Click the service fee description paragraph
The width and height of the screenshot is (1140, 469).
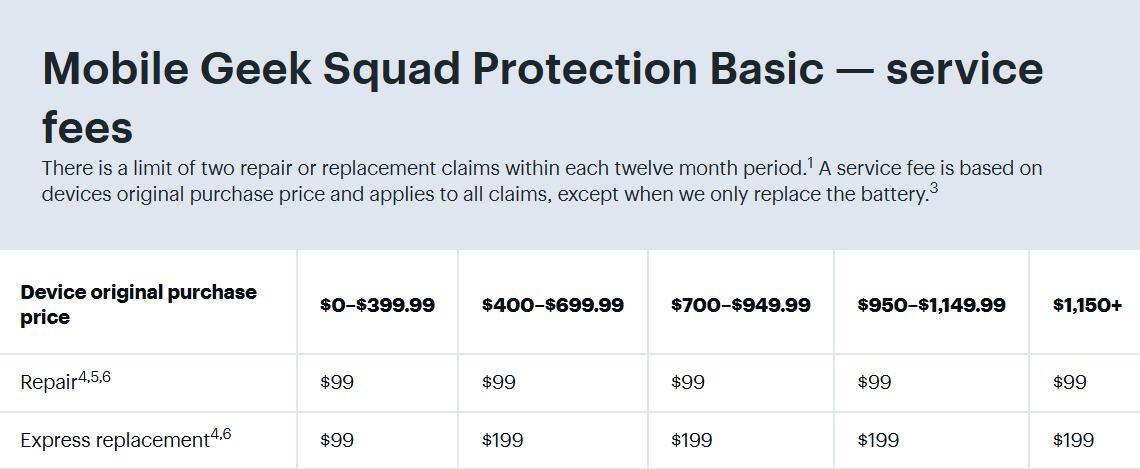(x=541, y=181)
